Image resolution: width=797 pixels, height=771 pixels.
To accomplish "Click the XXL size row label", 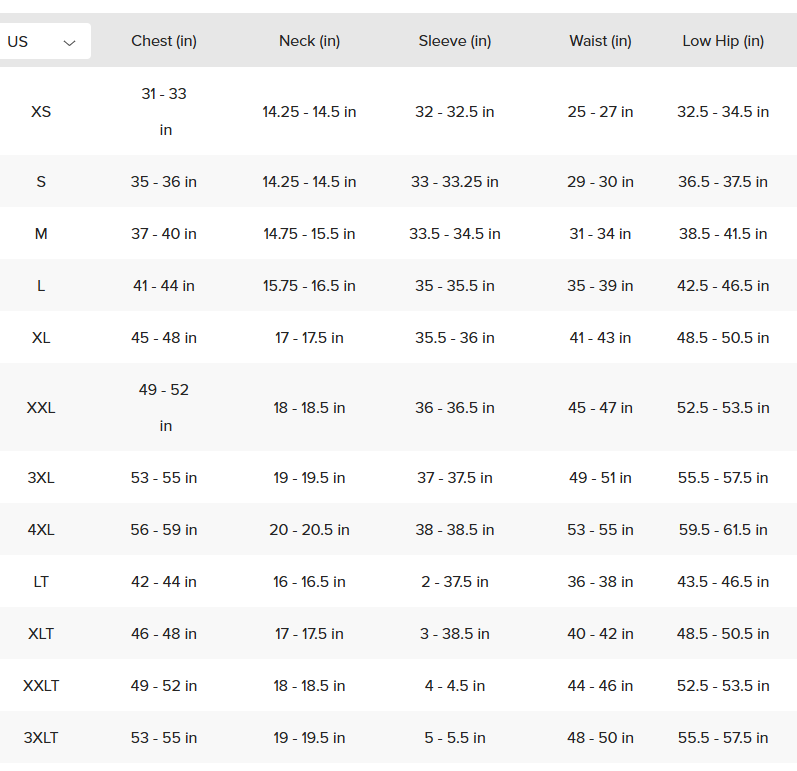I will click(41, 408).
